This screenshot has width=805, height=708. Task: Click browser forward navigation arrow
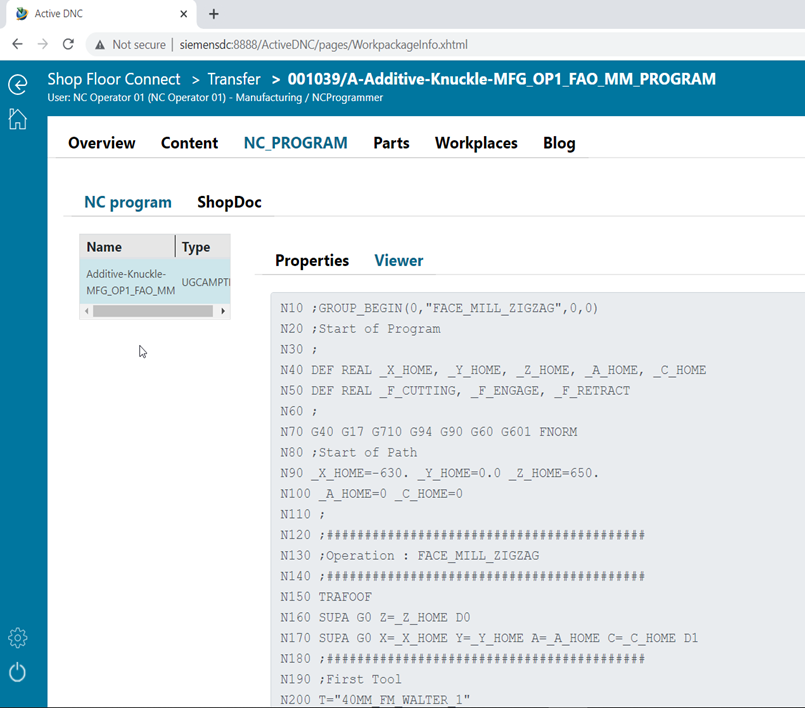point(43,44)
